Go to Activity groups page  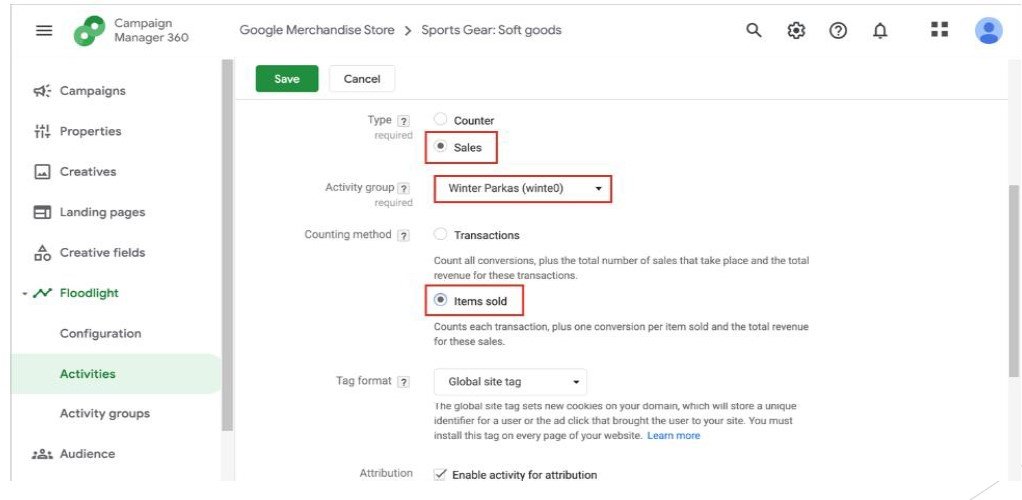105,414
